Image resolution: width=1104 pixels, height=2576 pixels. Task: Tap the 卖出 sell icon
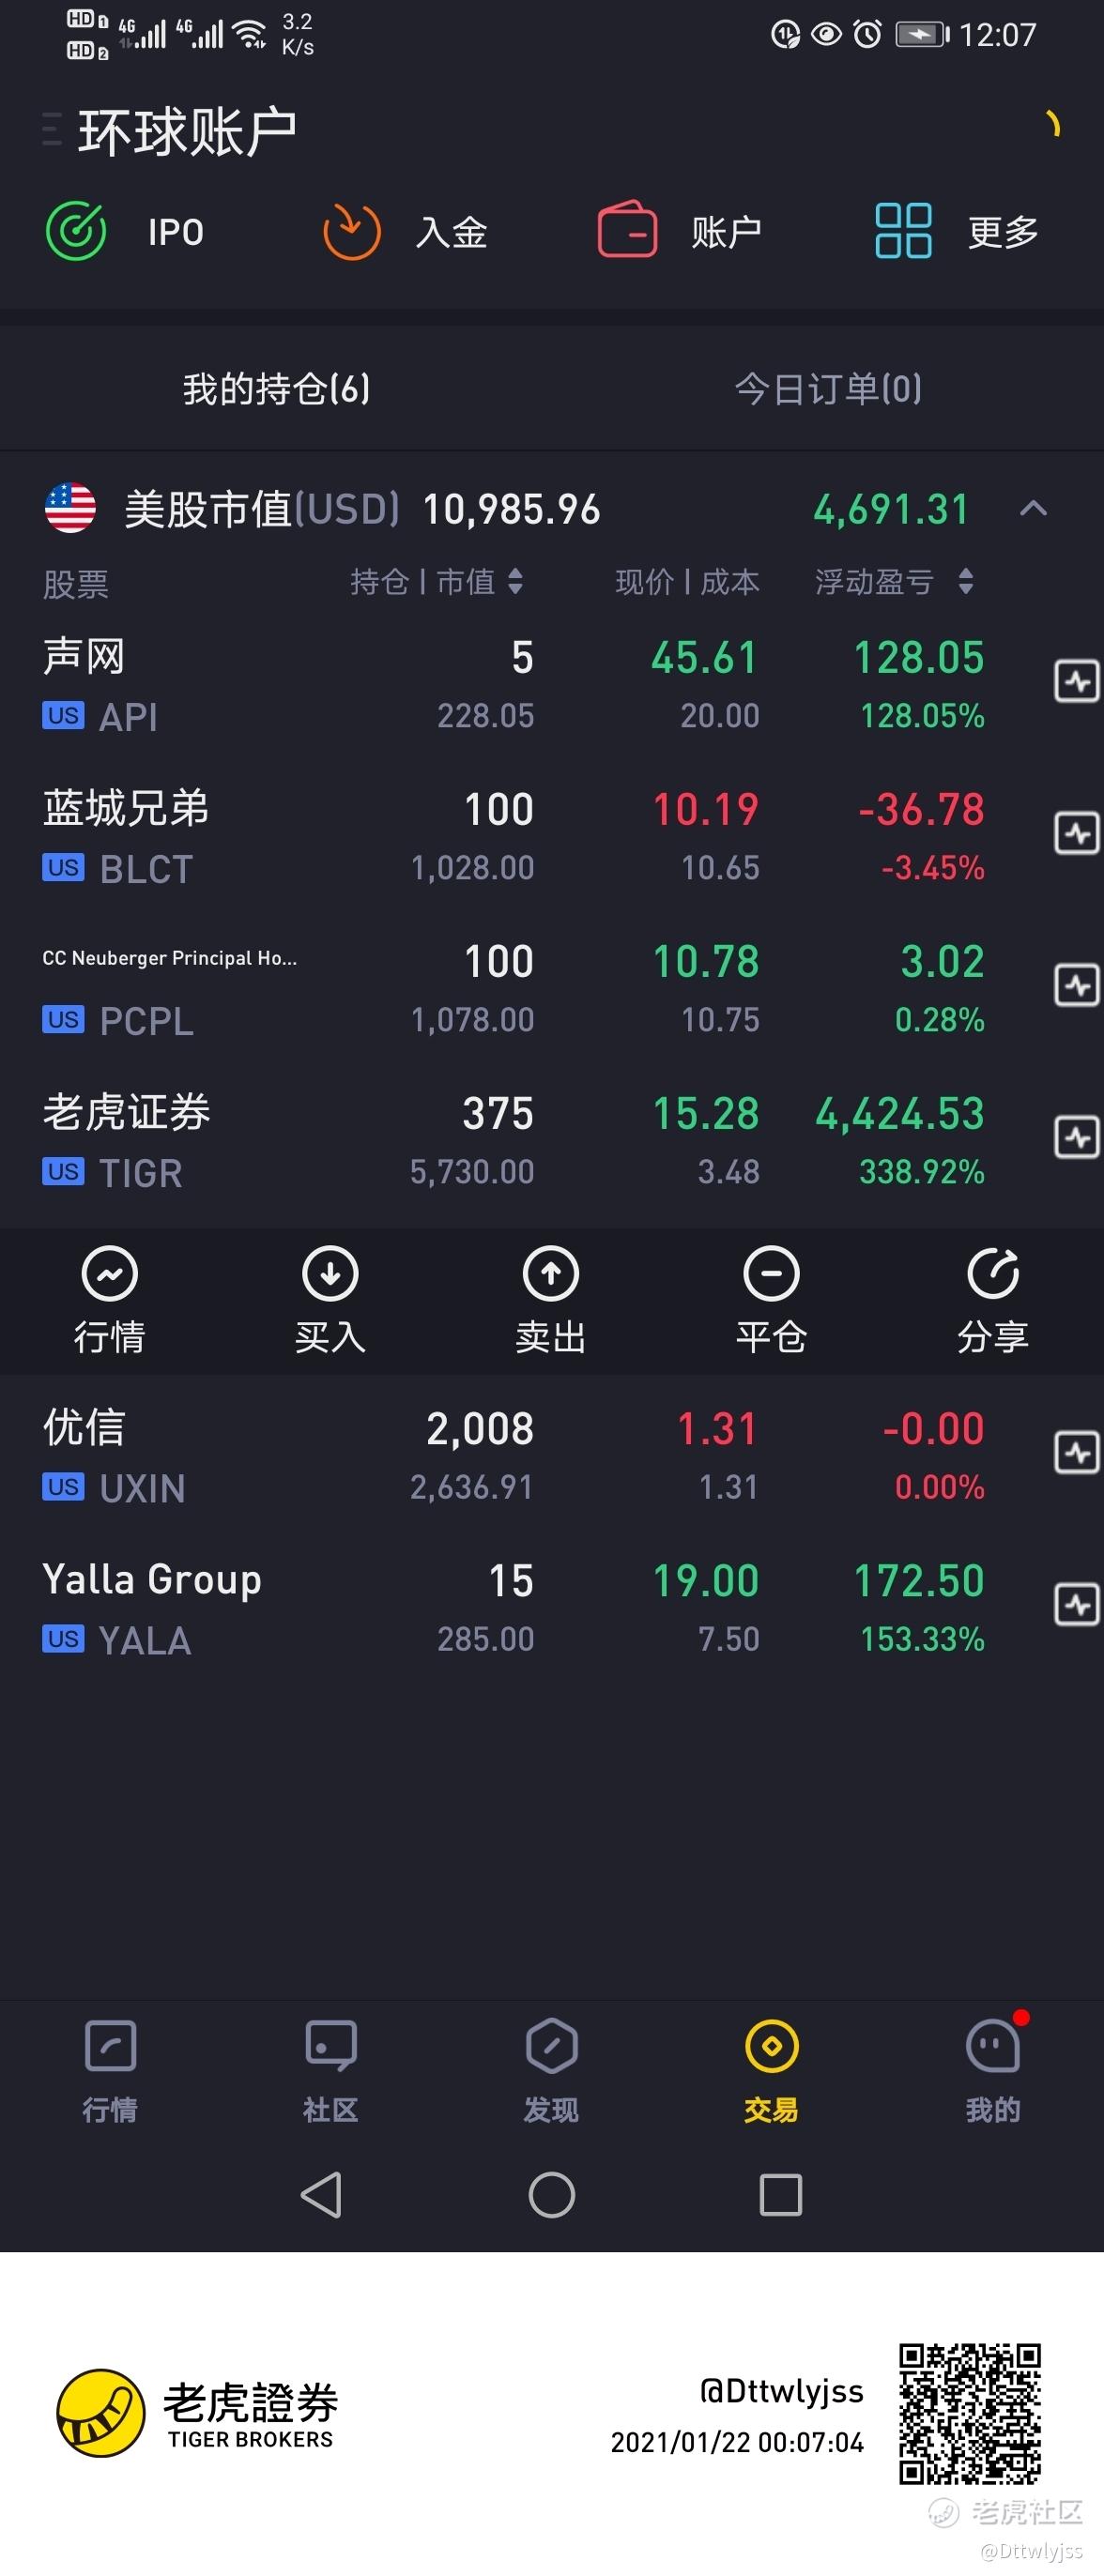pos(551,1273)
